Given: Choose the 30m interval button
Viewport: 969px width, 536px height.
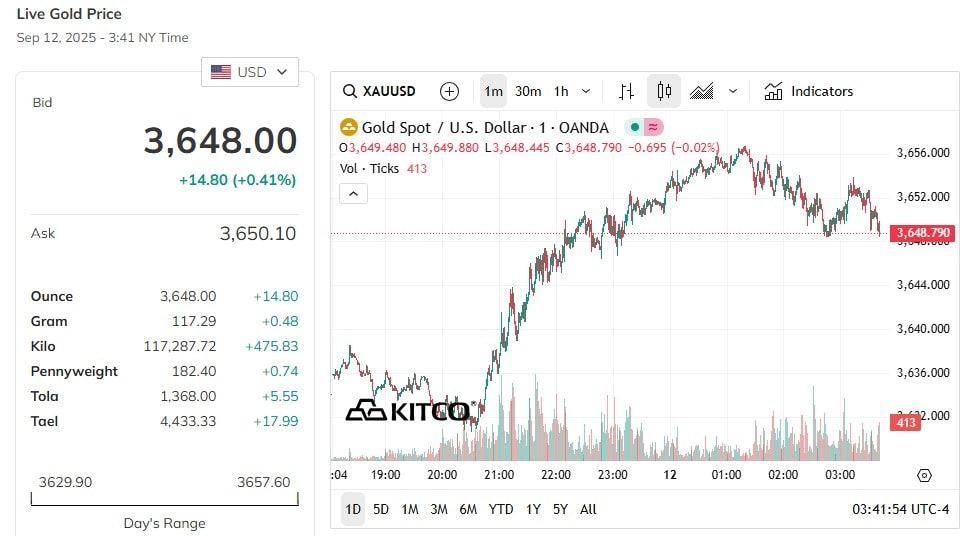Looking at the screenshot, I should (x=528, y=91).
